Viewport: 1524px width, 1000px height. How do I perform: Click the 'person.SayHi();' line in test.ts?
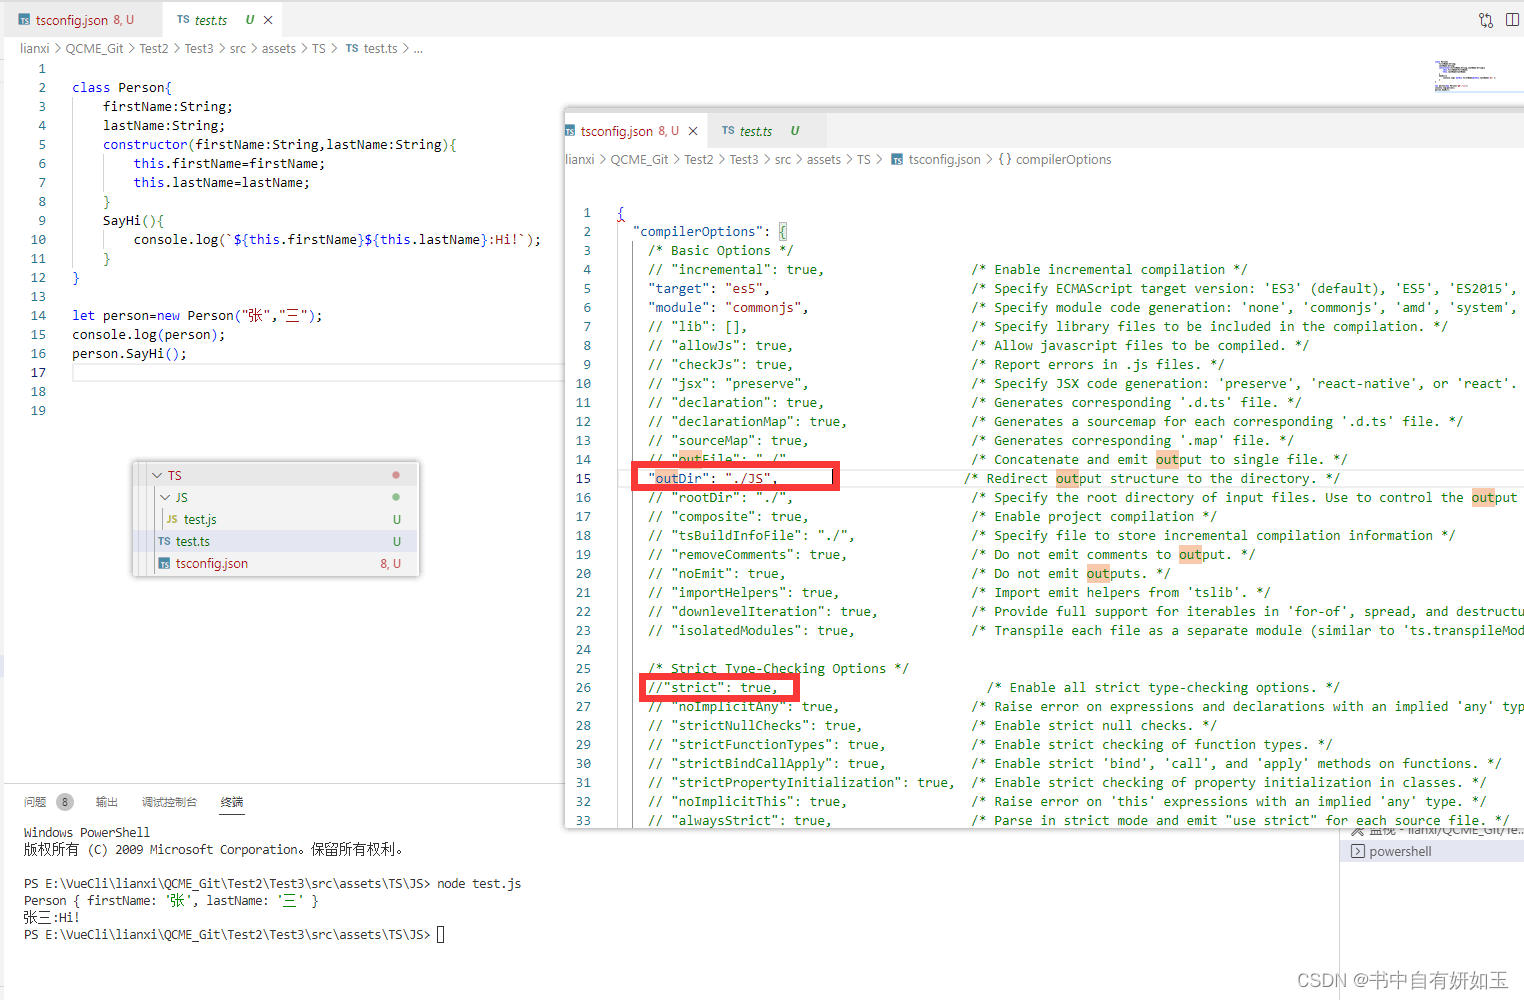[129, 354]
